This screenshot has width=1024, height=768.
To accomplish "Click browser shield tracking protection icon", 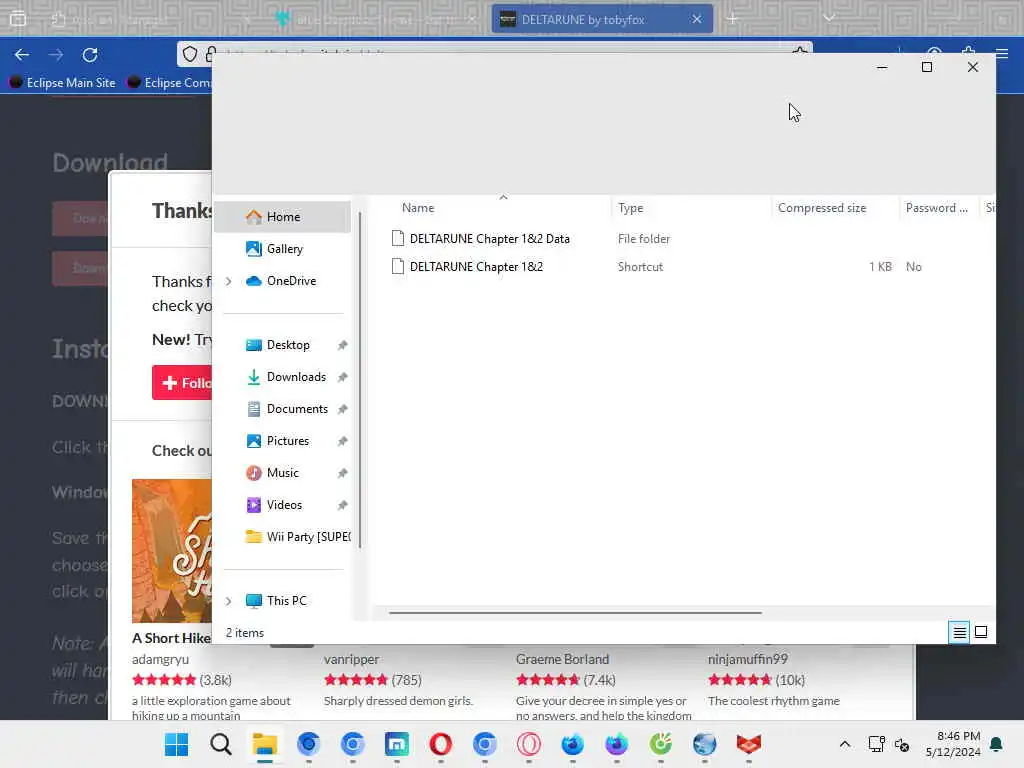I will [189, 54].
